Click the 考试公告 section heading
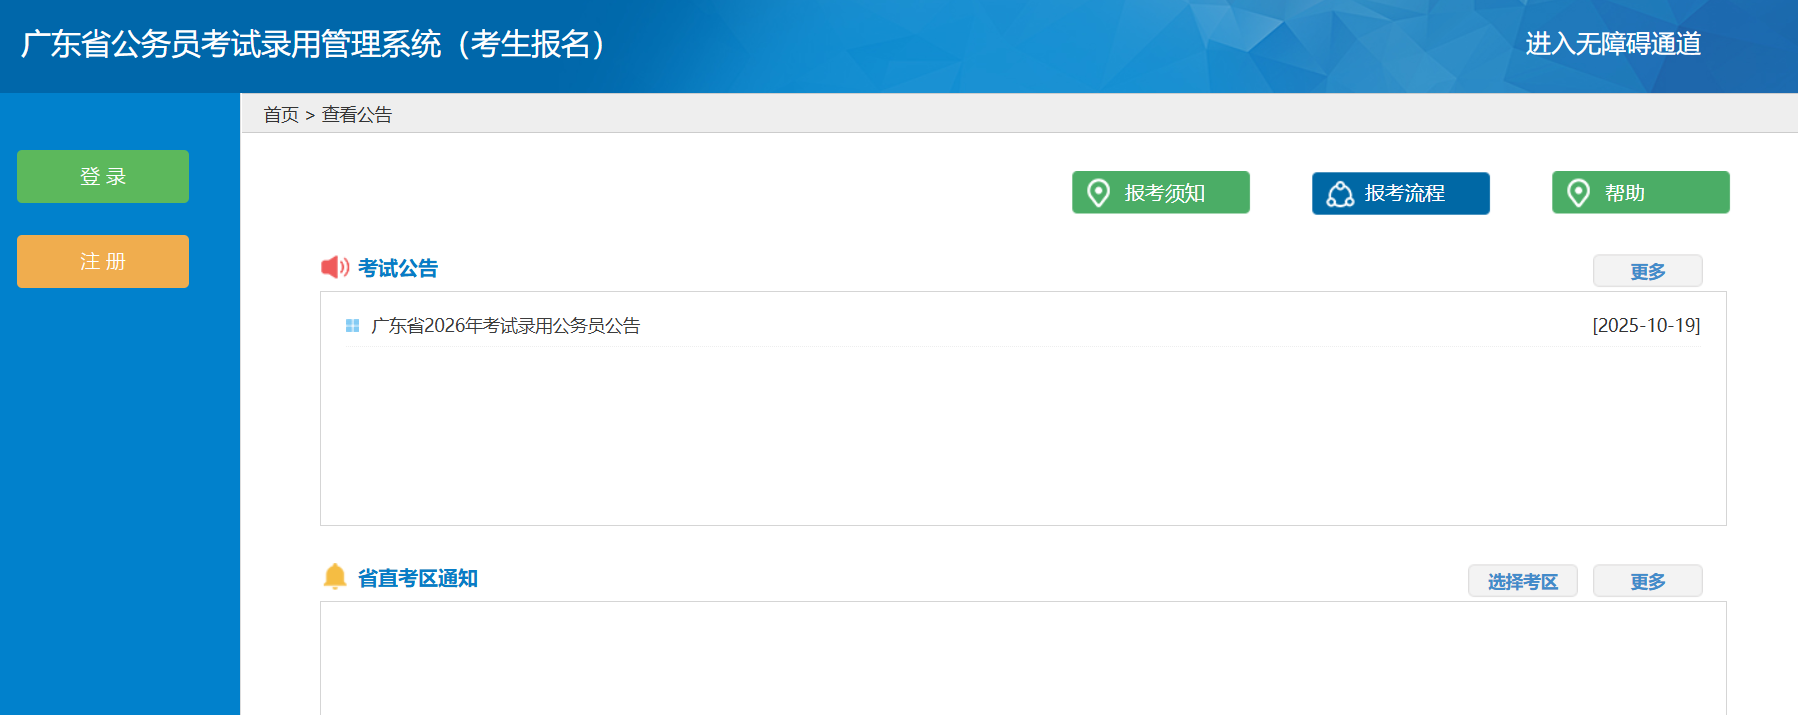The height and width of the screenshot is (715, 1798). [398, 268]
